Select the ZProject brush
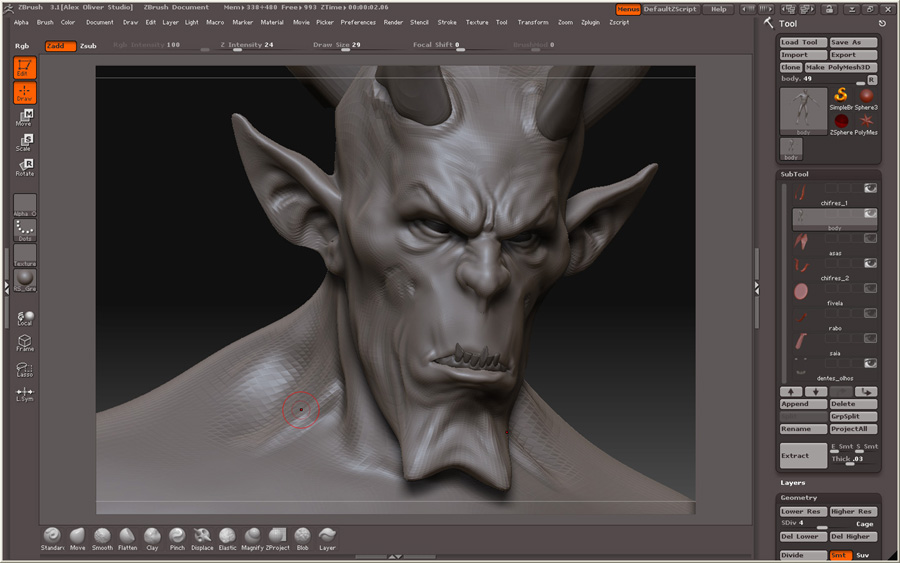This screenshot has height=563, width=900. (x=277, y=539)
